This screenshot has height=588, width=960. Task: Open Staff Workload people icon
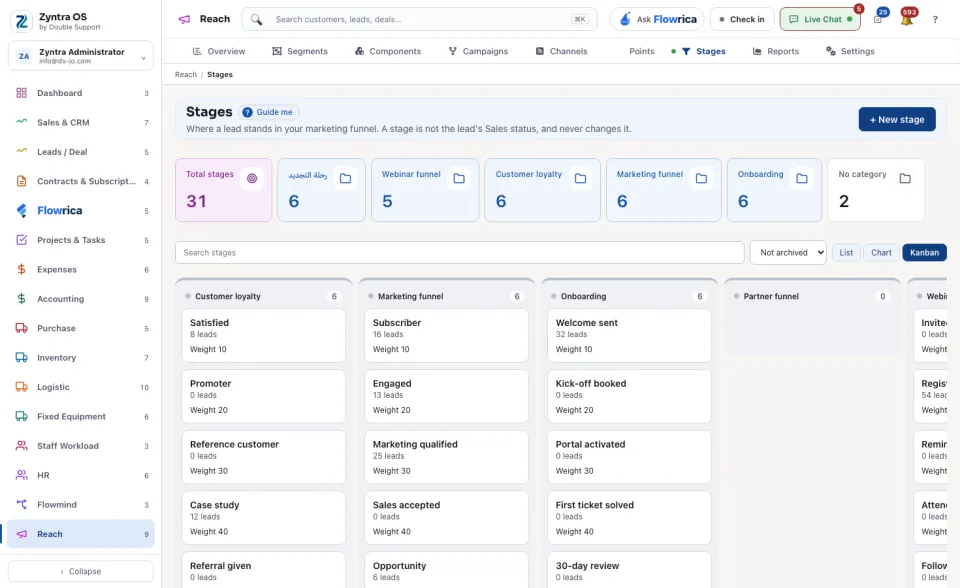(21, 445)
